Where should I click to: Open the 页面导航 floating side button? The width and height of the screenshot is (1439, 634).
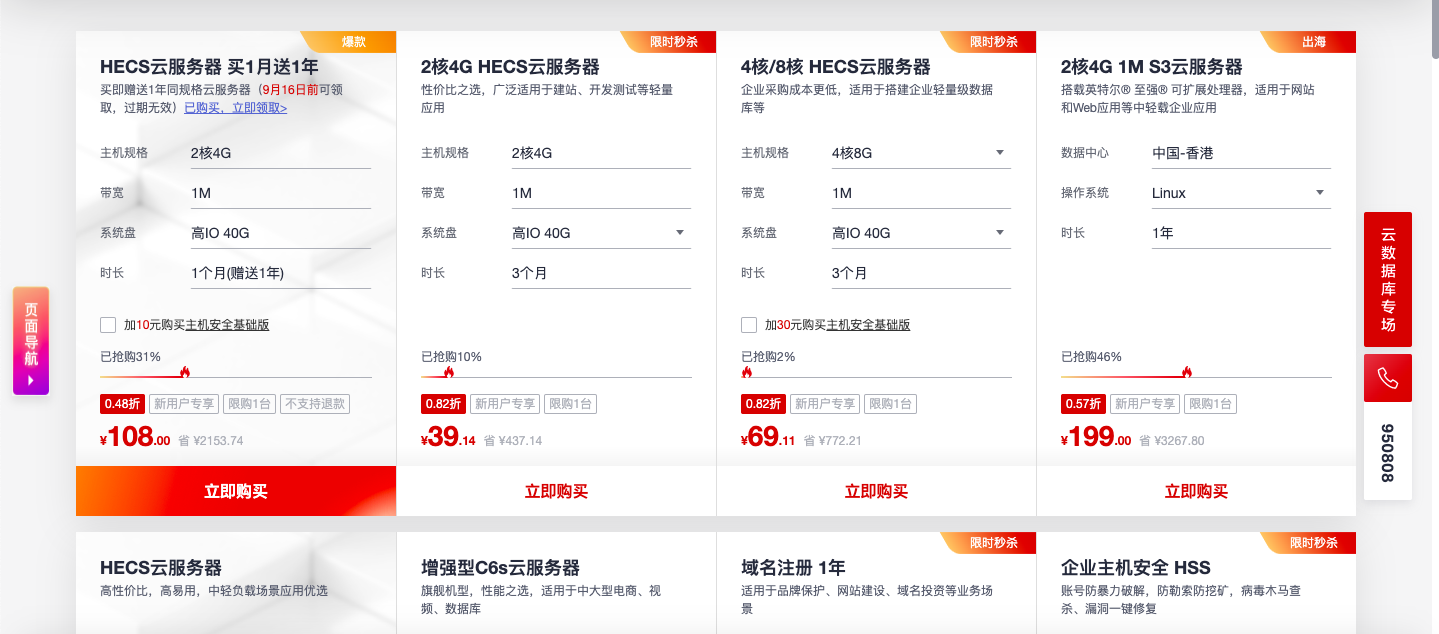tap(31, 341)
